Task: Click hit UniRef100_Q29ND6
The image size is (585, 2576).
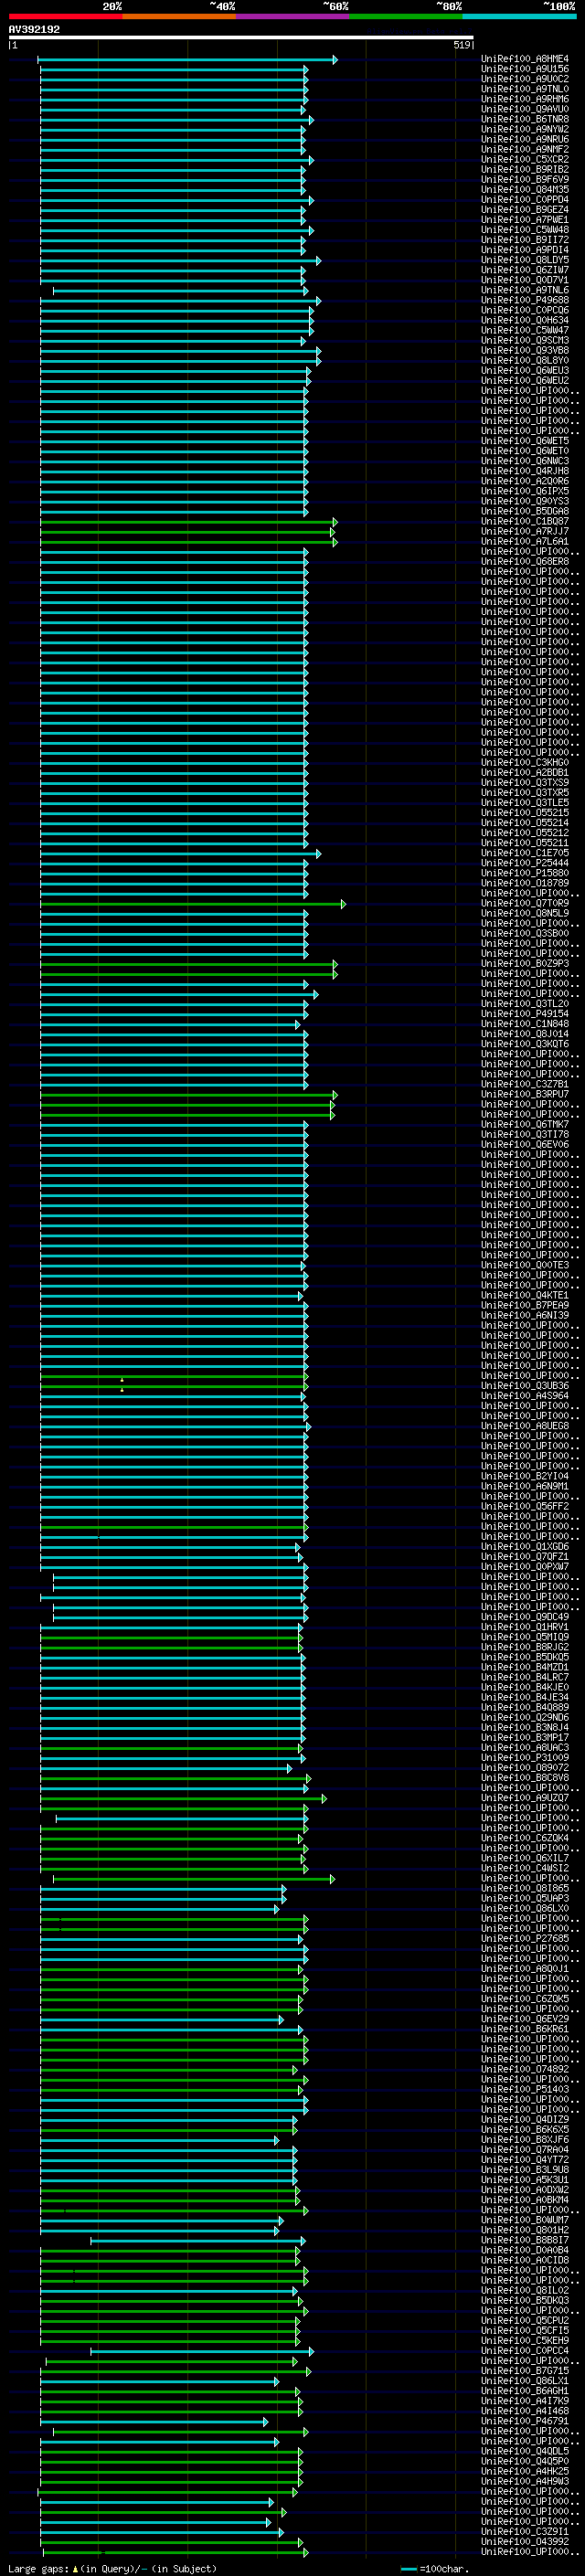Action: [x=525, y=1717]
